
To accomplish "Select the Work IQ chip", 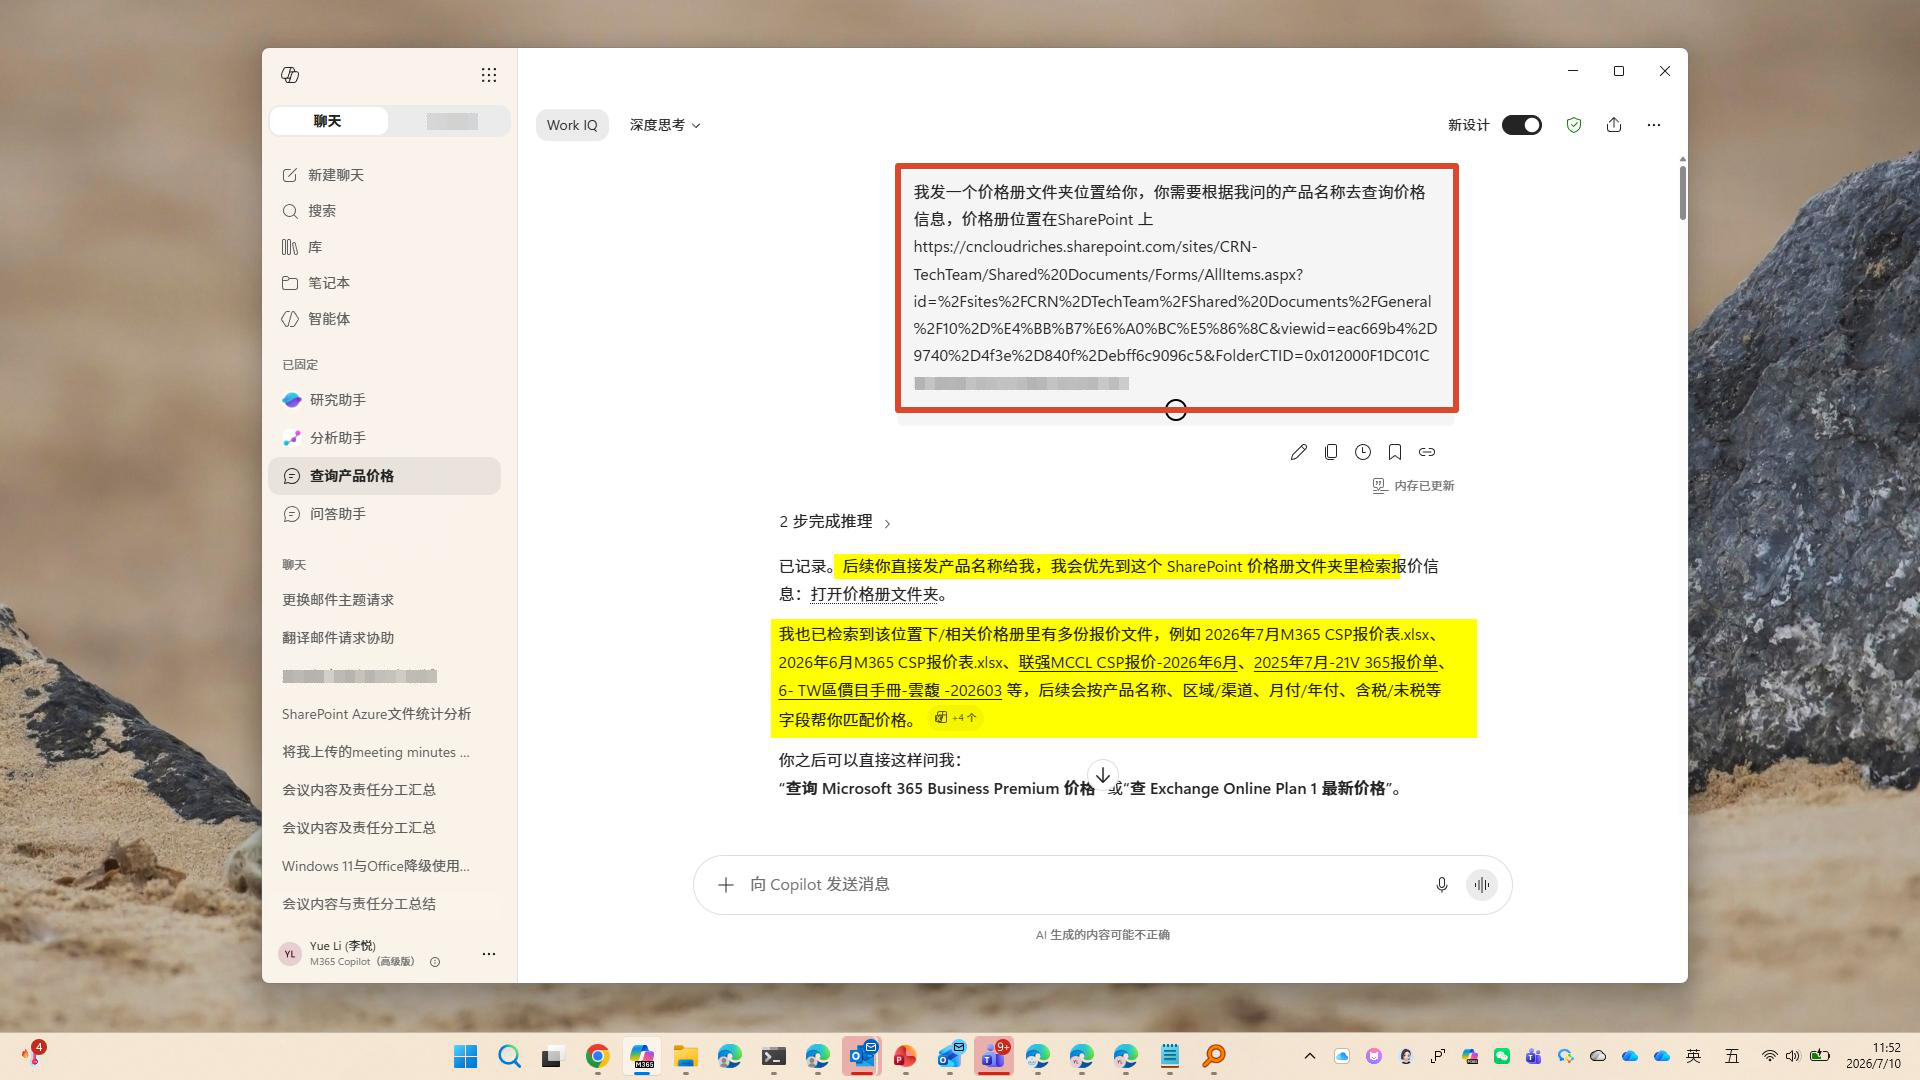I will [x=572, y=125].
